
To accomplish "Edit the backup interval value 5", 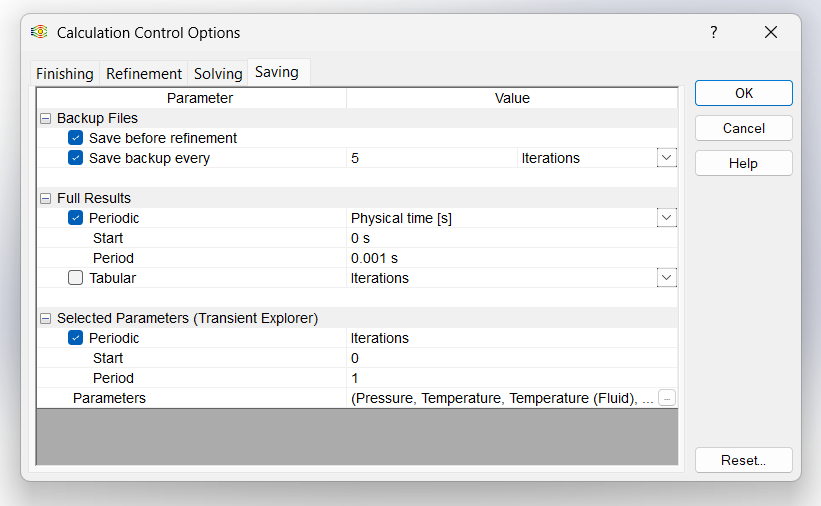I will 431,158.
